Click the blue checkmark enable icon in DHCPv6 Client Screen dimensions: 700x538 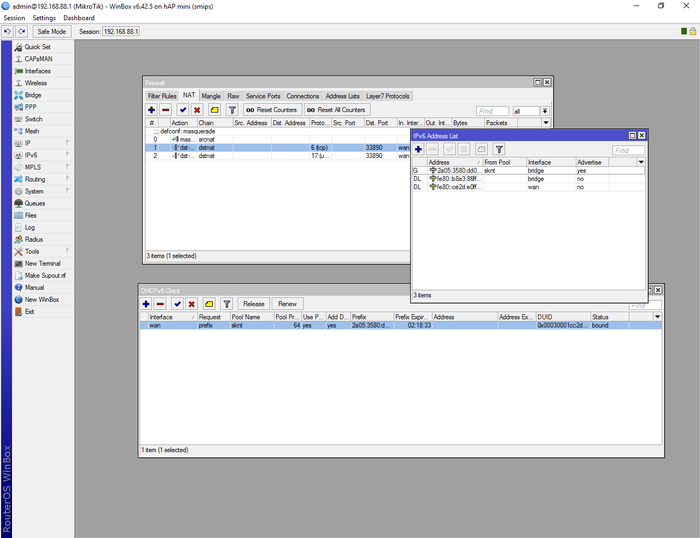(x=177, y=304)
